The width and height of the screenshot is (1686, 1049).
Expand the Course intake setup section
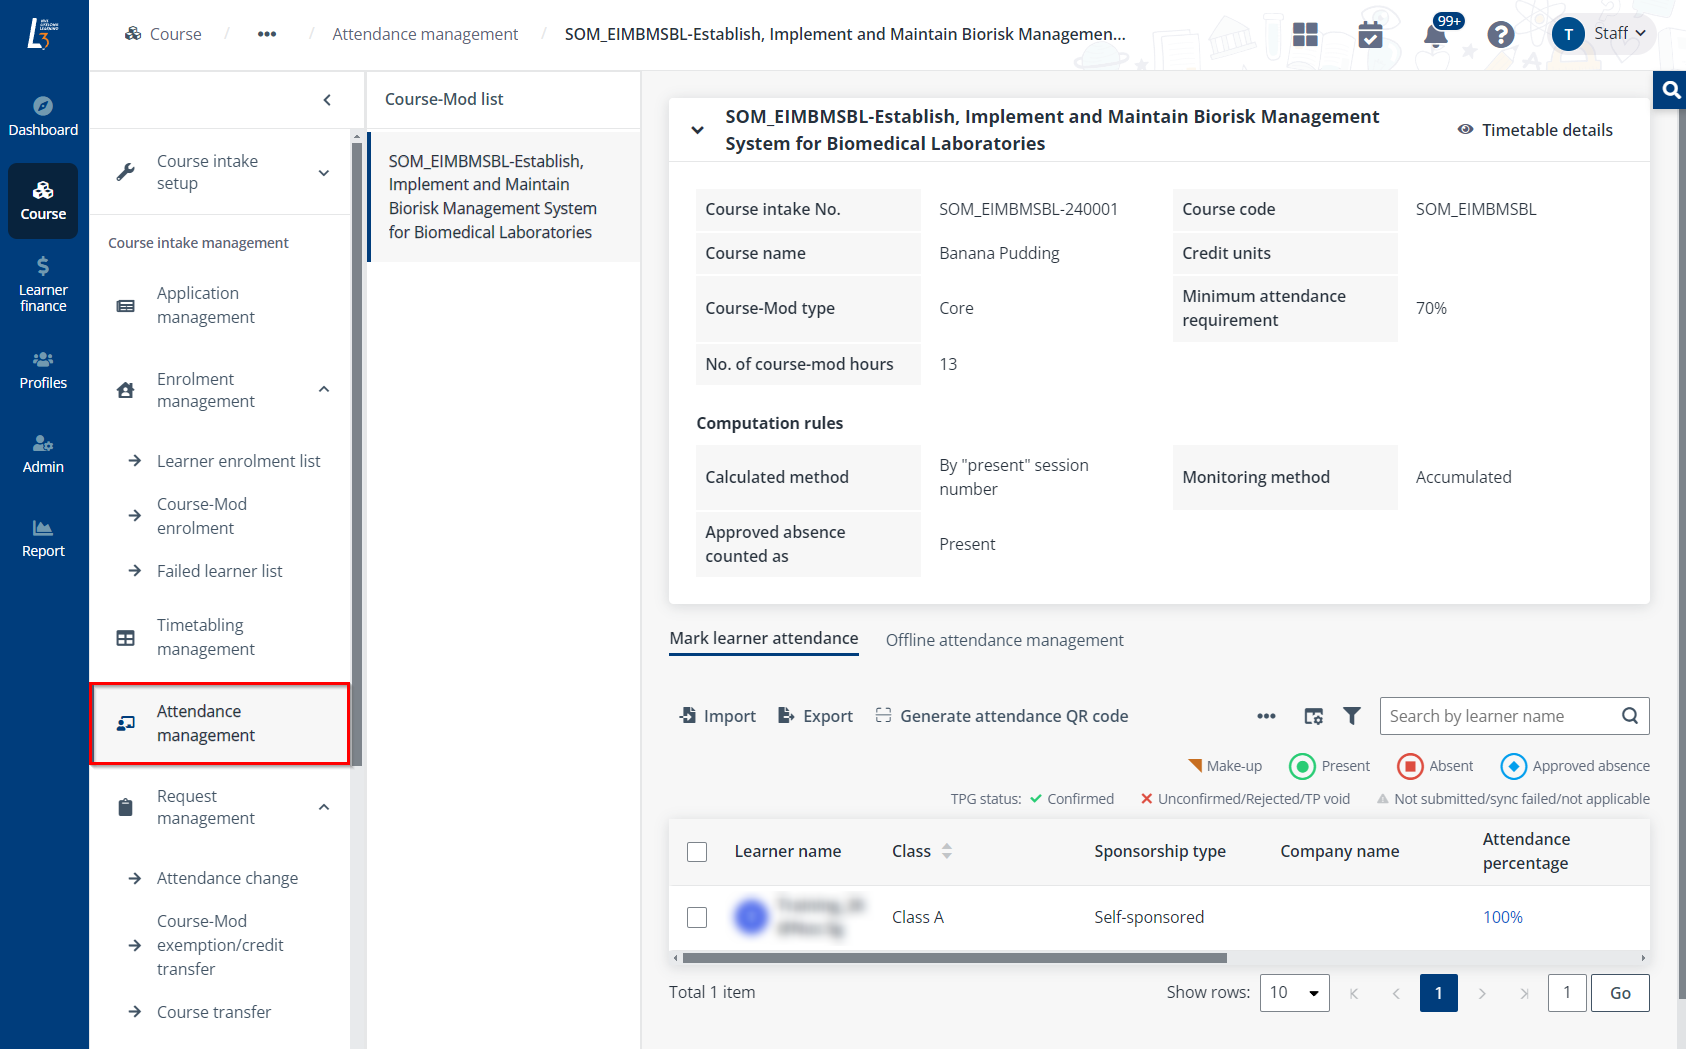(x=222, y=172)
